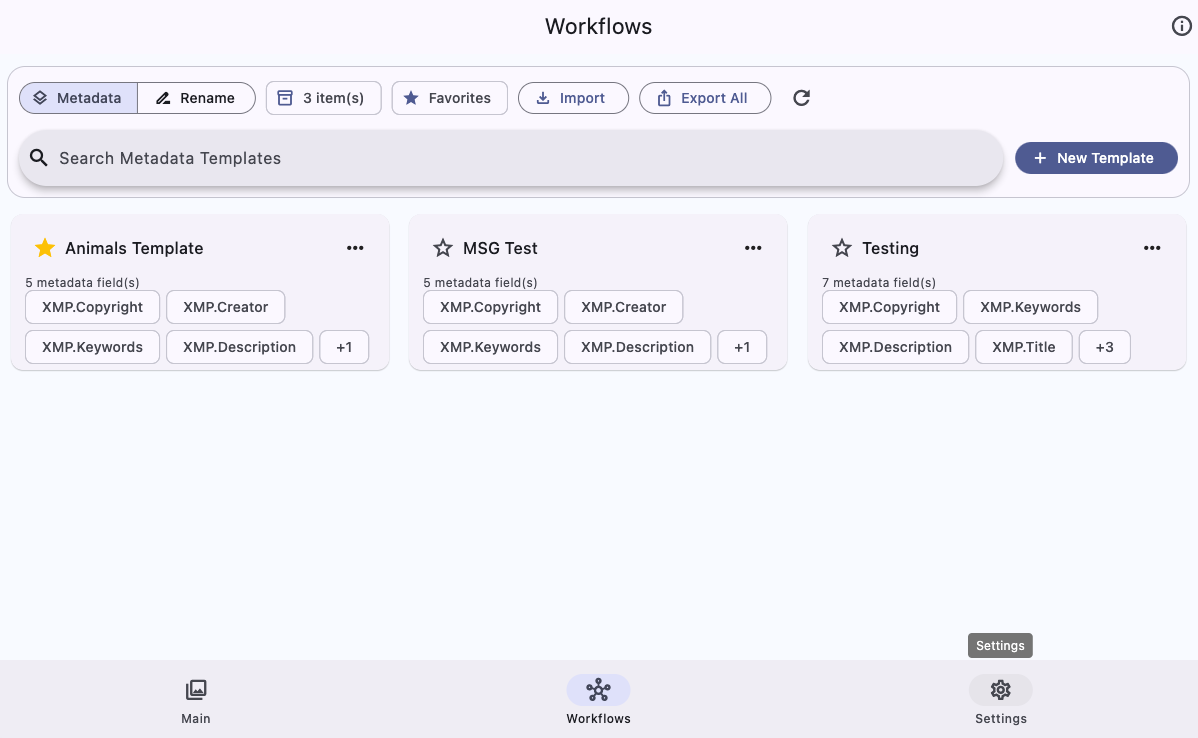Unfavorite Animals Template with gold star
The image size is (1198, 738).
point(45,248)
